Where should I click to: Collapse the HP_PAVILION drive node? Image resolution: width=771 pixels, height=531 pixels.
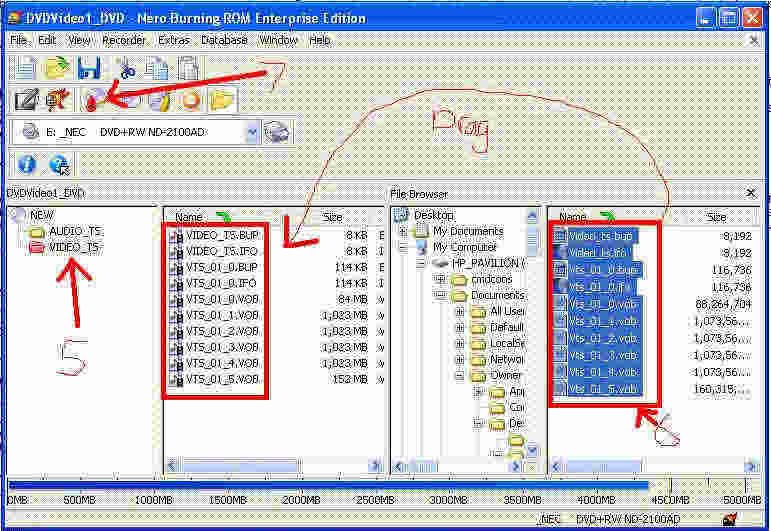421,263
